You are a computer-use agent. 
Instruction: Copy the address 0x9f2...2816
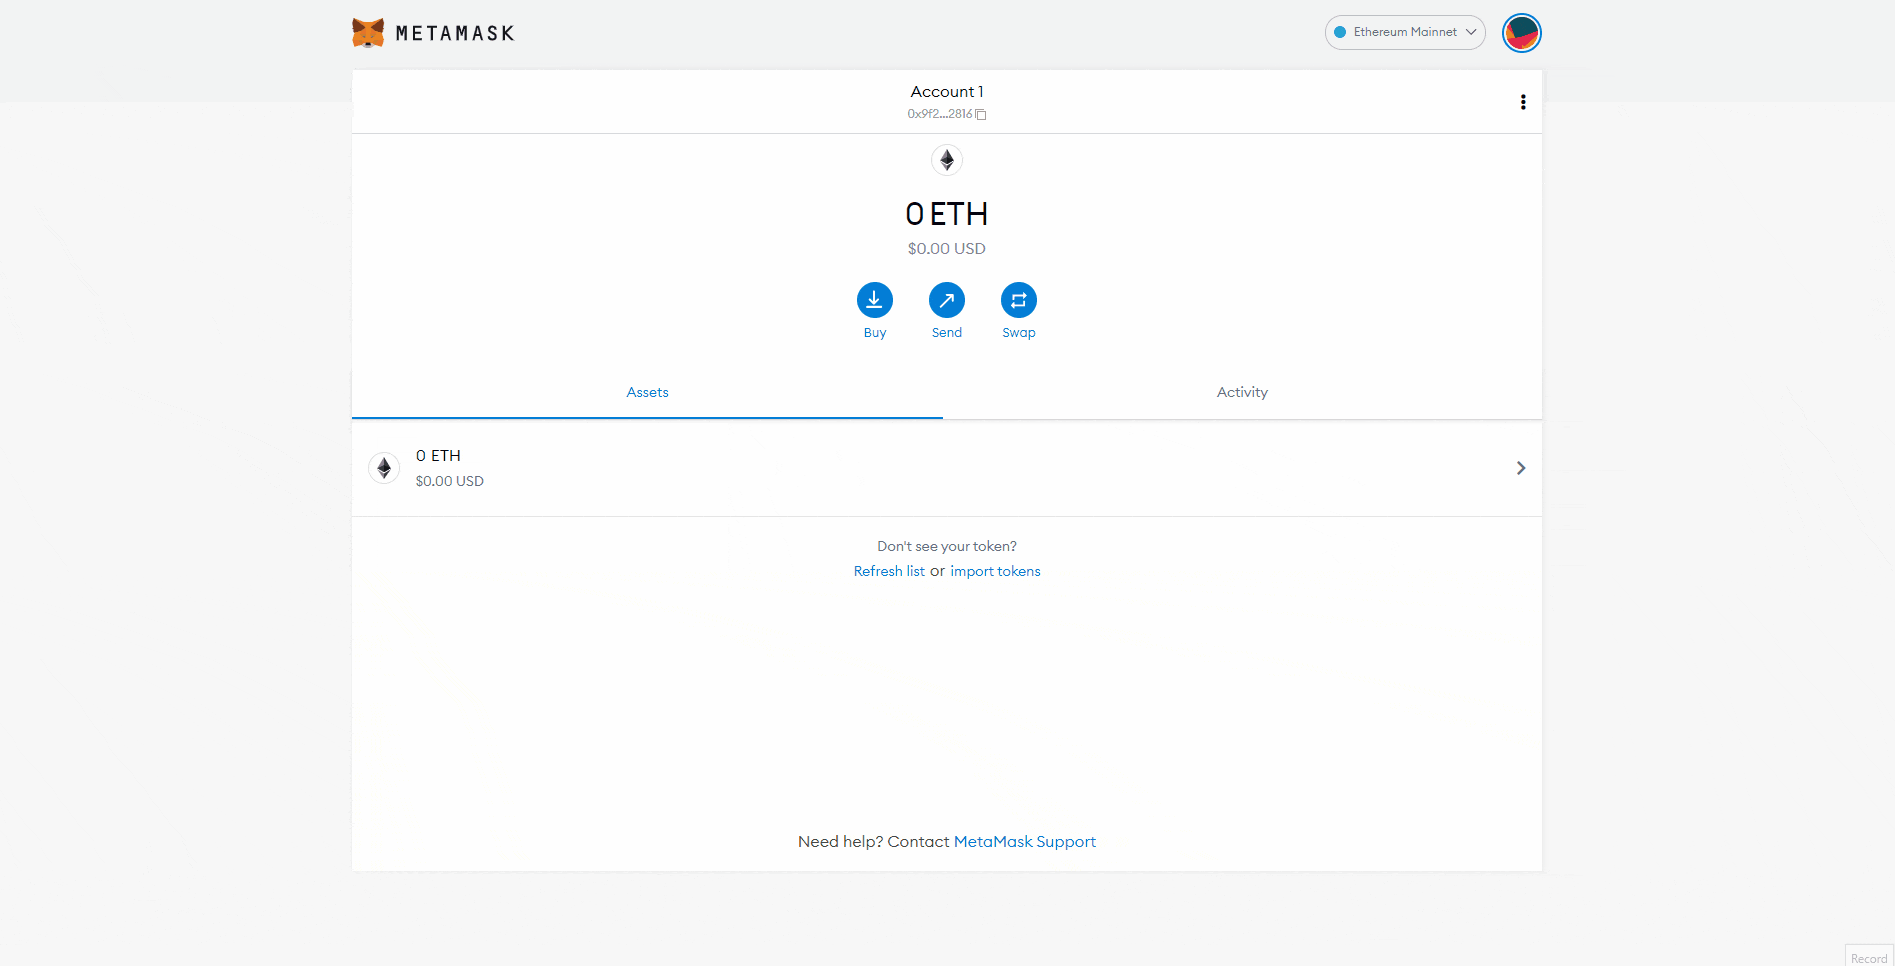click(946, 114)
